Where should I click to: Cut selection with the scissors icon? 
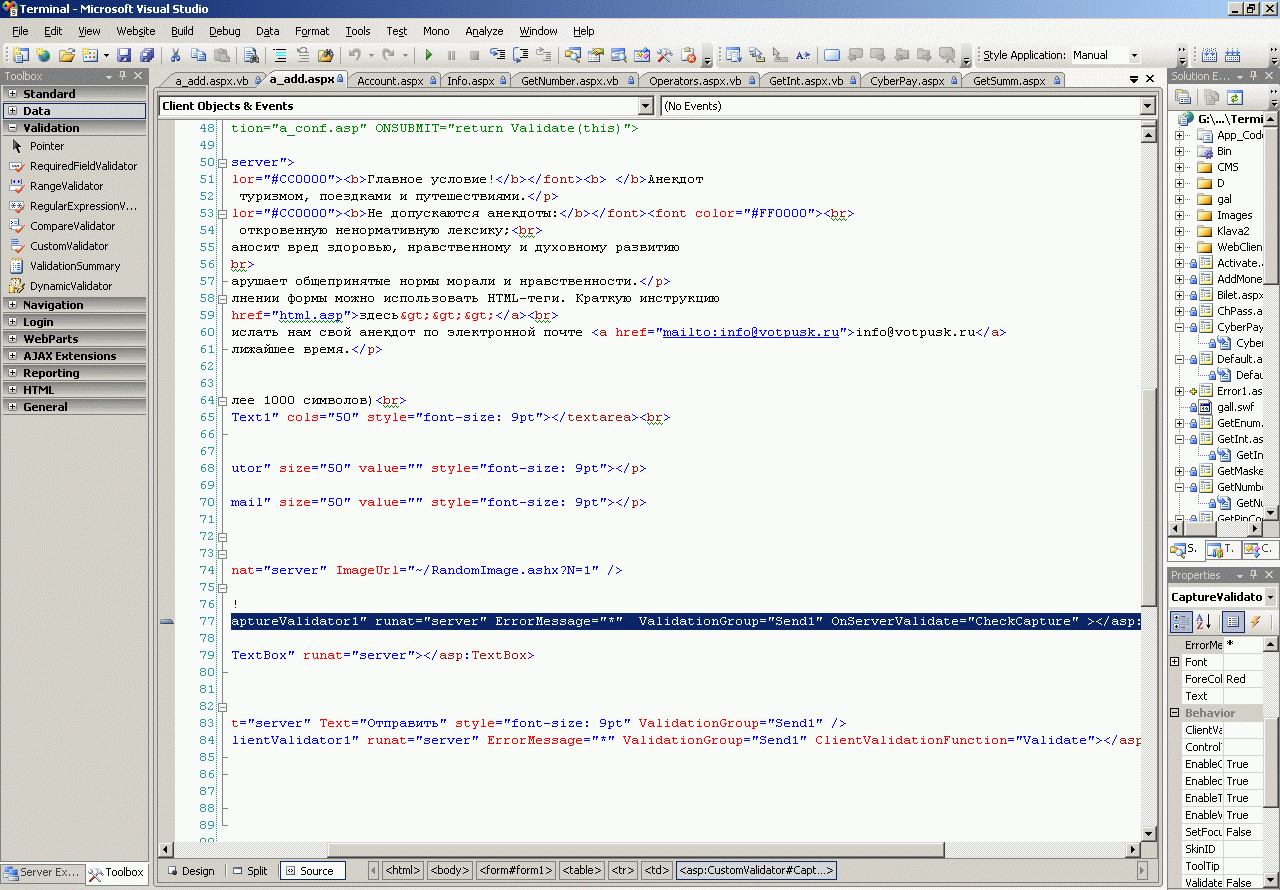[176, 56]
